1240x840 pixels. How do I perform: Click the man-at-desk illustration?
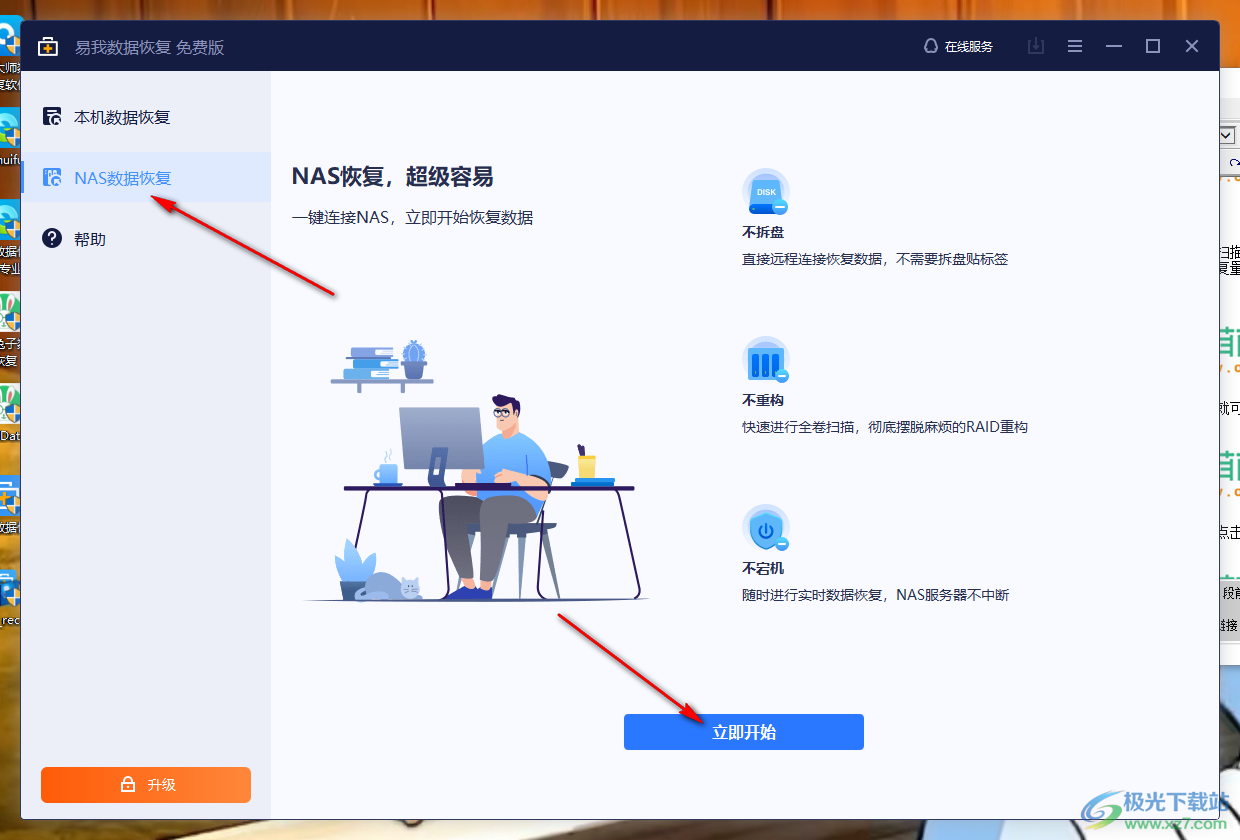[477, 471]
